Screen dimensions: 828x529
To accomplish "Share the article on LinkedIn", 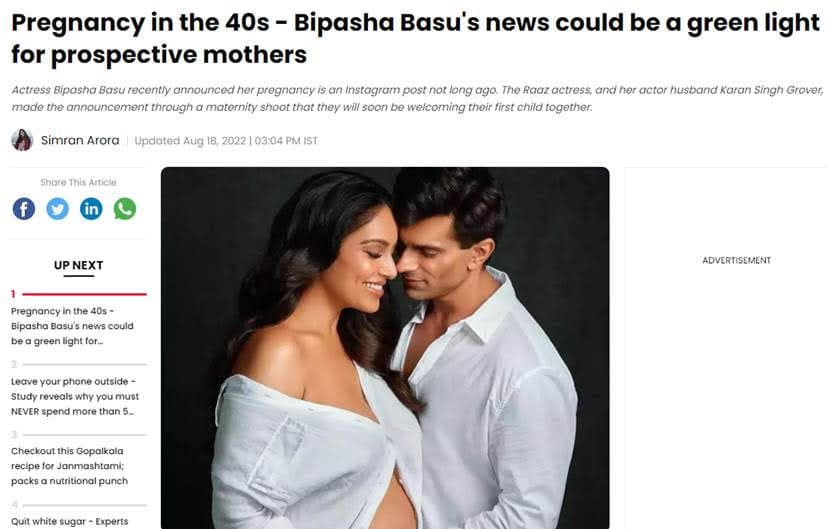I will tap(91, 209).
